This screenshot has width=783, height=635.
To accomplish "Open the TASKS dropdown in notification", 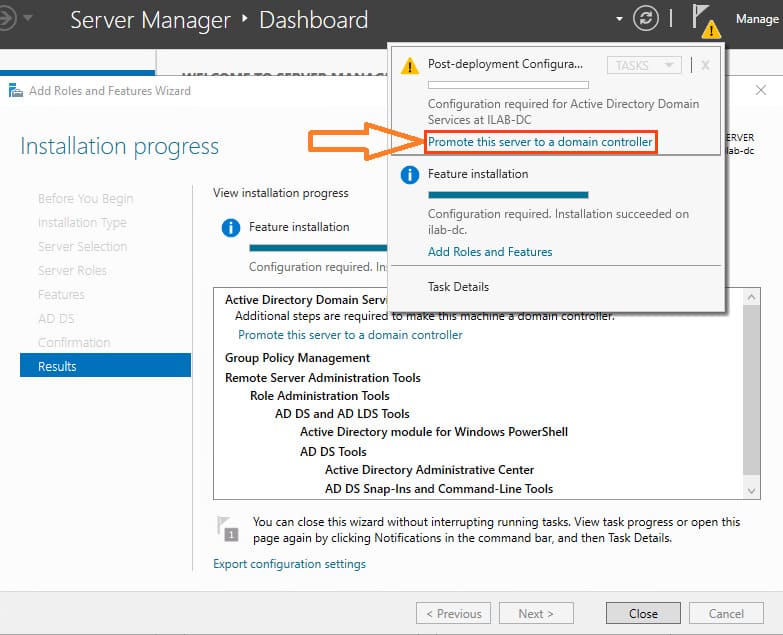I will [644, 65].
